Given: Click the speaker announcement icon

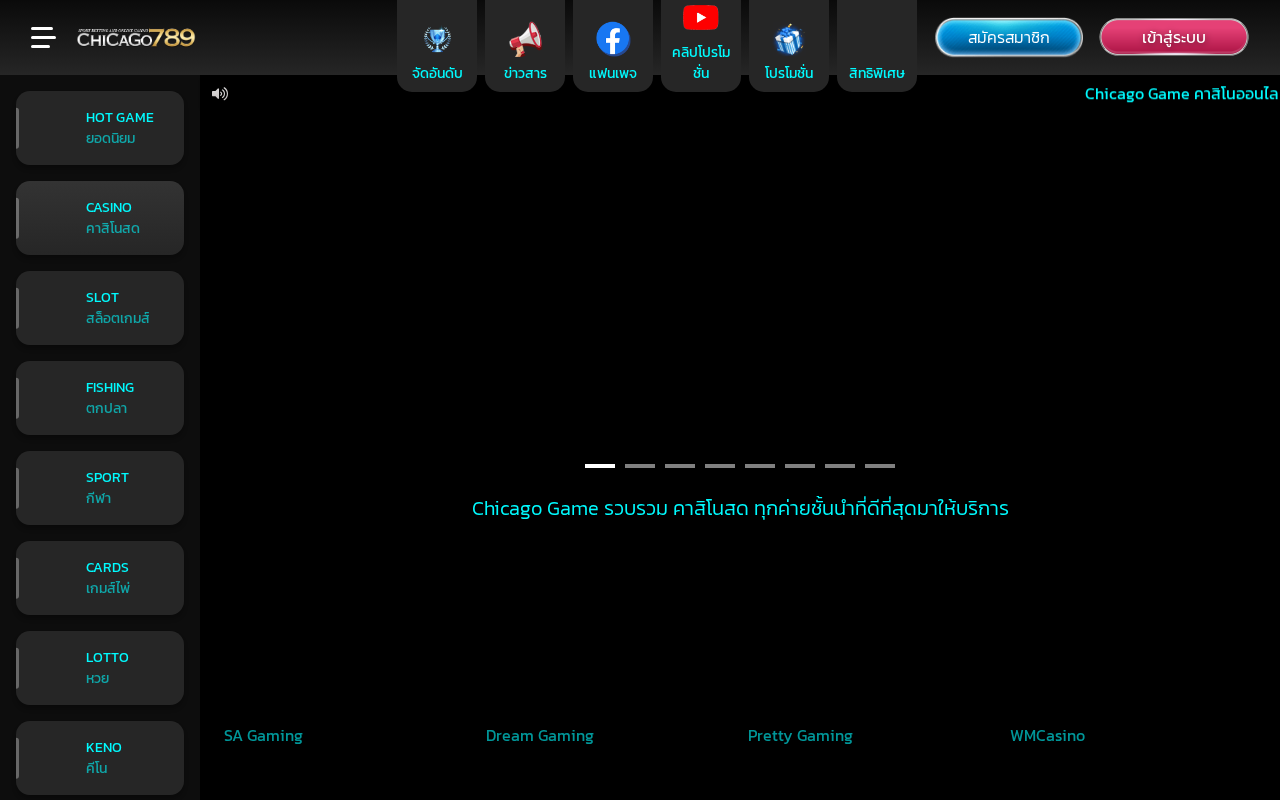Looking at the screenshot, I should (220, 94).
